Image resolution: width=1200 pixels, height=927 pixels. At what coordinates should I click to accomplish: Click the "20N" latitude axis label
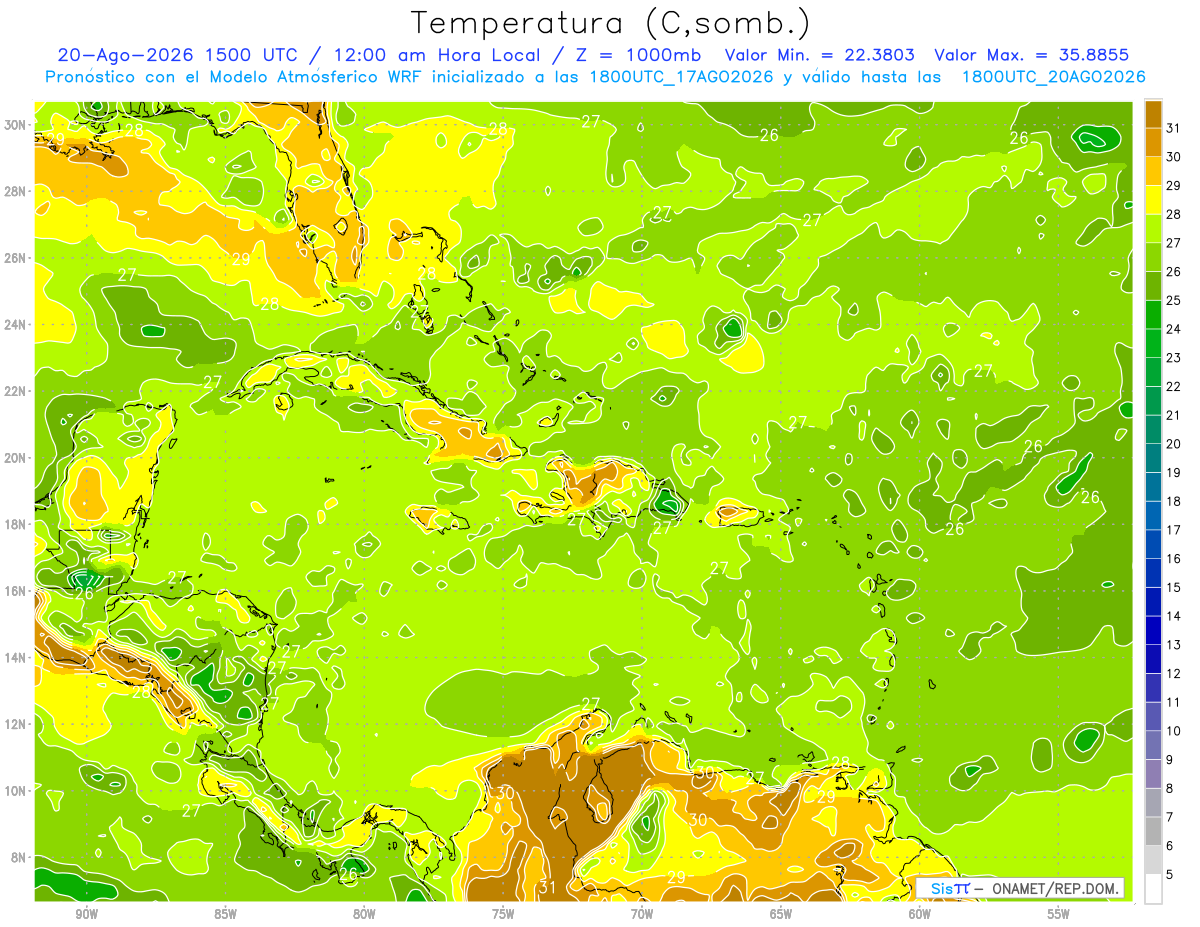tap(15, 458)
